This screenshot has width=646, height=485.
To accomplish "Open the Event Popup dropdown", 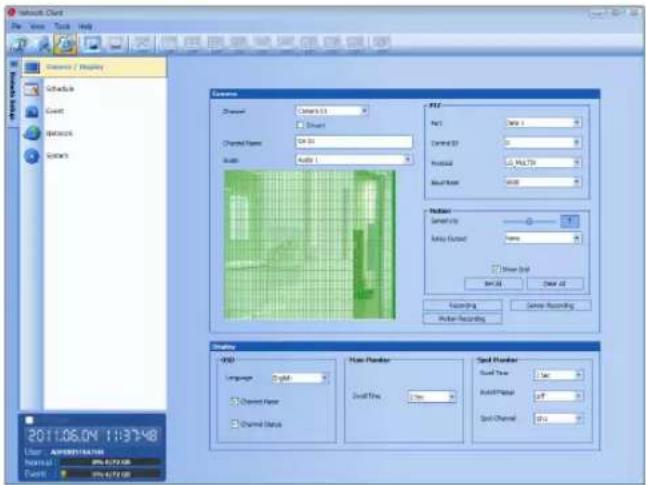I will 558,396.
